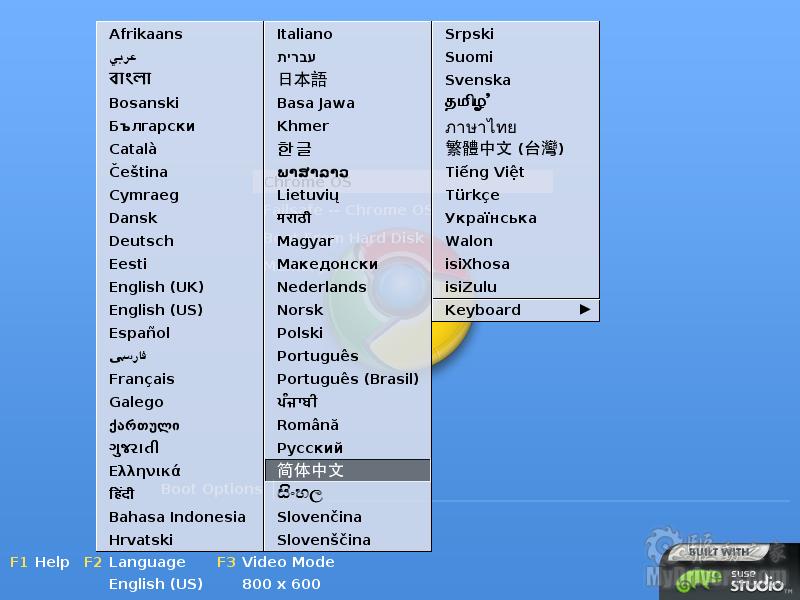Select Português (Brasil) language option
Image resolution: width=800 pixels, height=600 pixels.
coord(347,379)
